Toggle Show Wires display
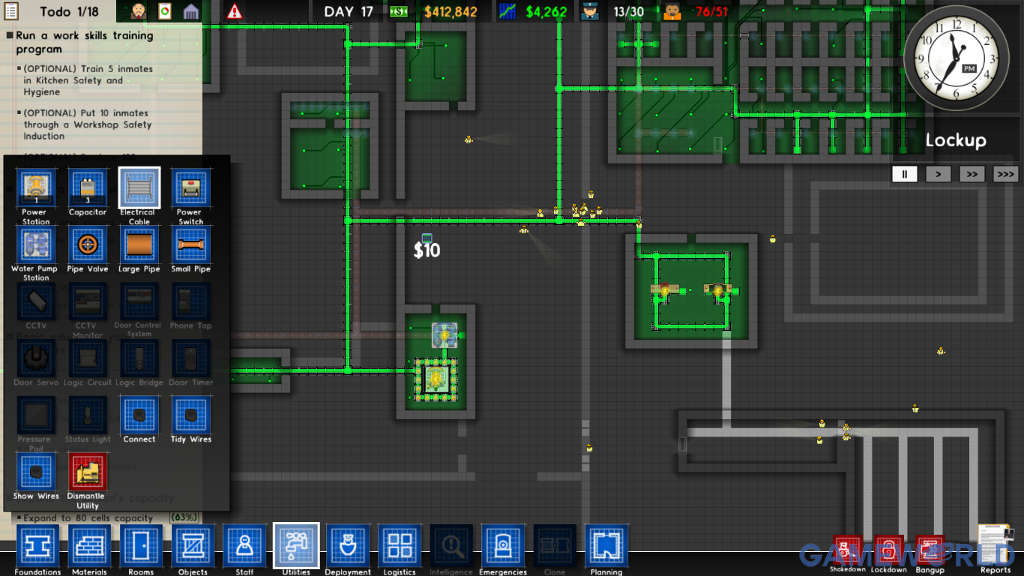This screenshot has width=1024, height=576. 35,472
